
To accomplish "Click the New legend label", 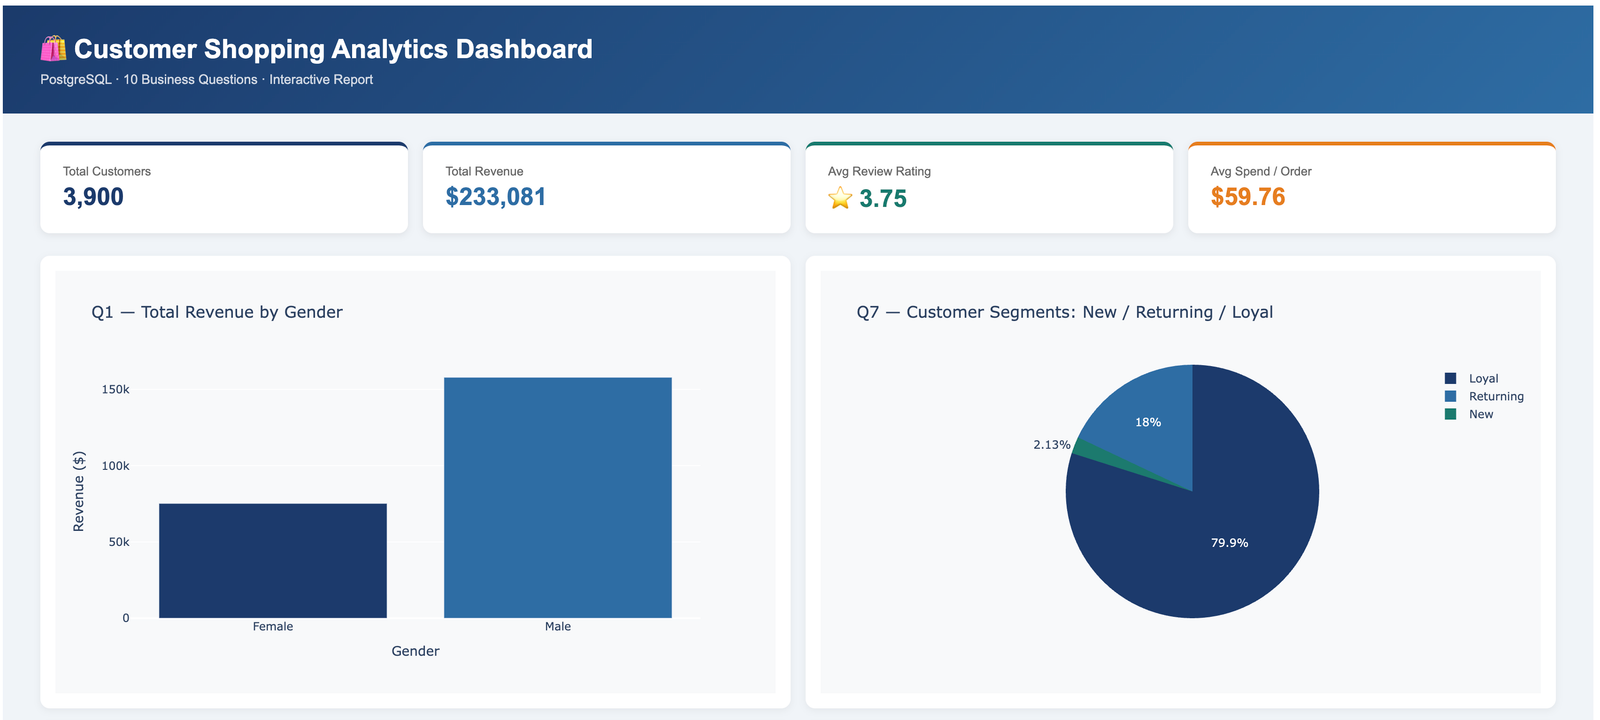I will pyautogui.click(x=1481, y=414).
